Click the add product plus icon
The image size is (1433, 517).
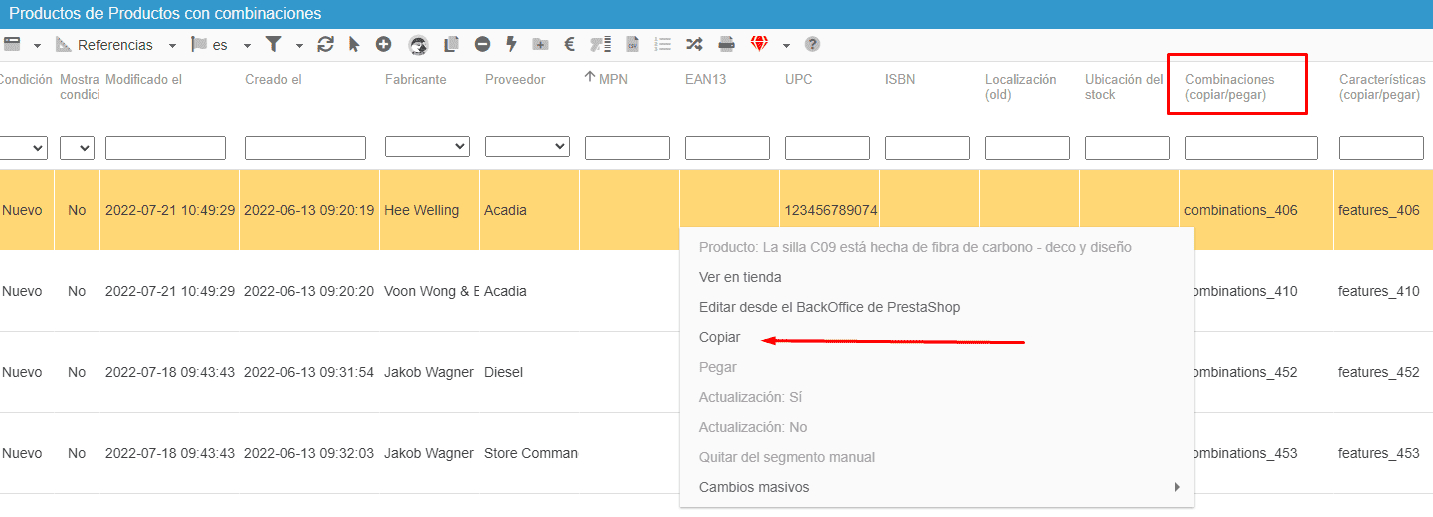(383, 44)
